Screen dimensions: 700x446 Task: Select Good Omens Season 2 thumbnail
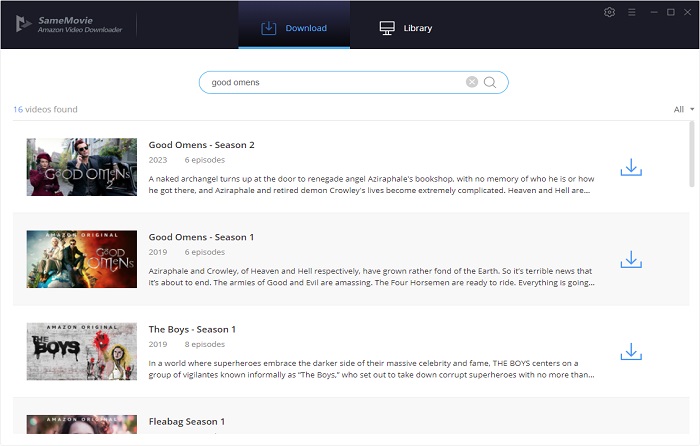(x=82, y=167)
